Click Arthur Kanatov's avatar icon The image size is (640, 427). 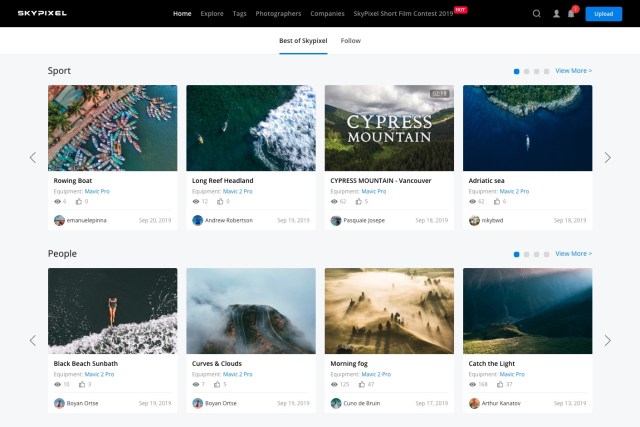coord(474,403)
